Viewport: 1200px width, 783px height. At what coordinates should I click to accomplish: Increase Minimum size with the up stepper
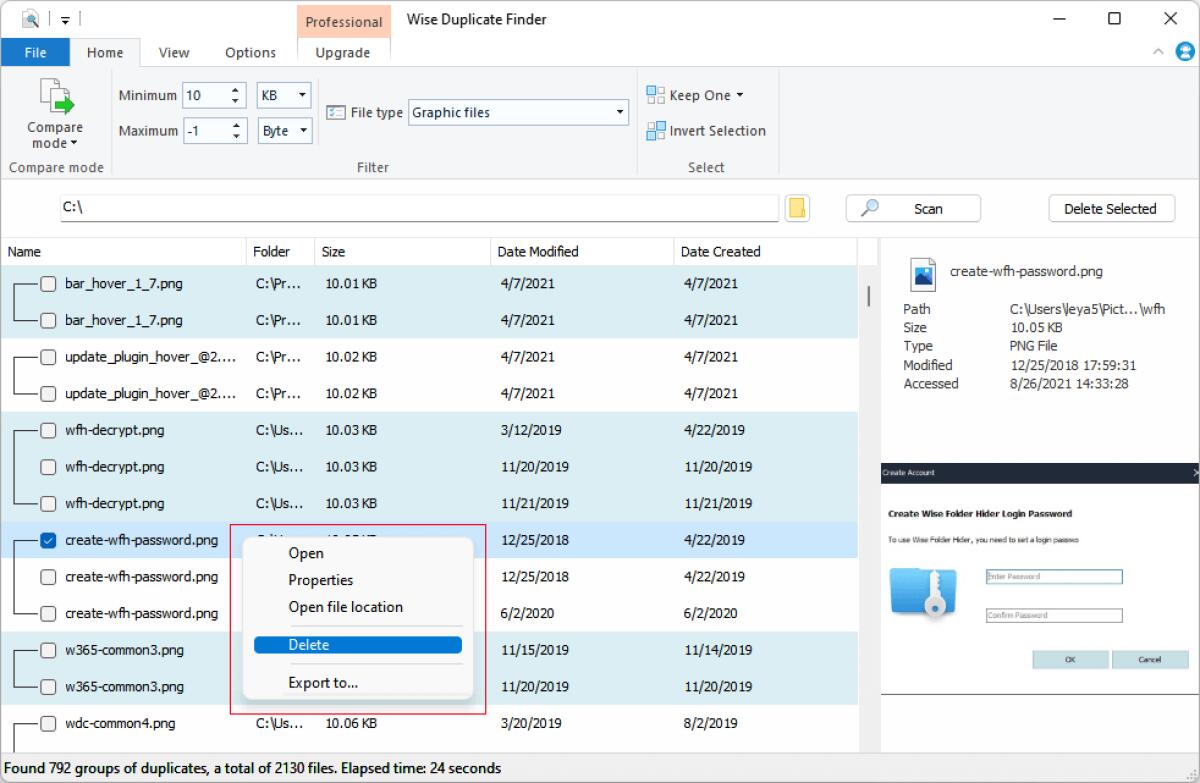pyautogui.click(x=236, y=89)
